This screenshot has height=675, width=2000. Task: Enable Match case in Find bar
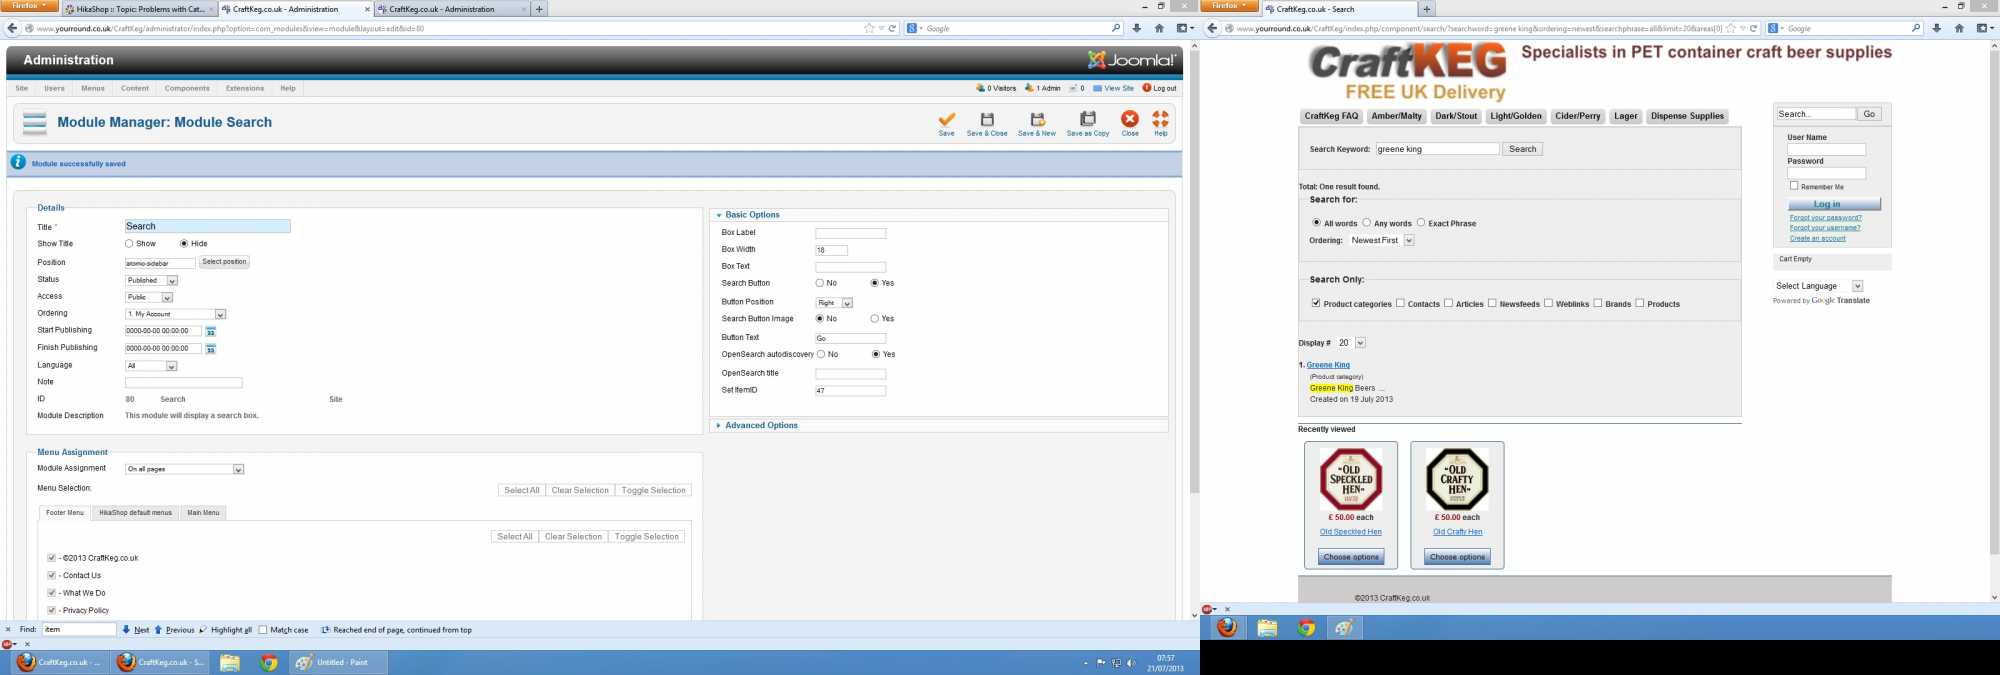click(263, 630)
